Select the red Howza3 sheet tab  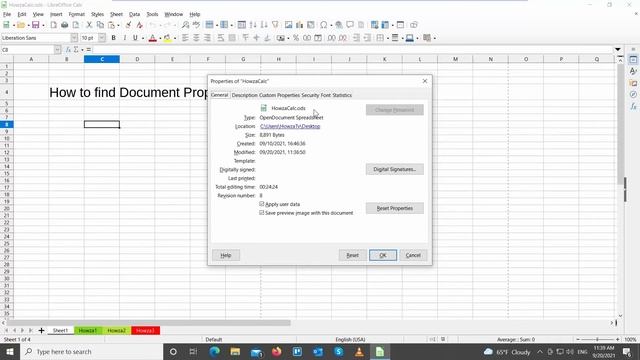tap(145, 330)
